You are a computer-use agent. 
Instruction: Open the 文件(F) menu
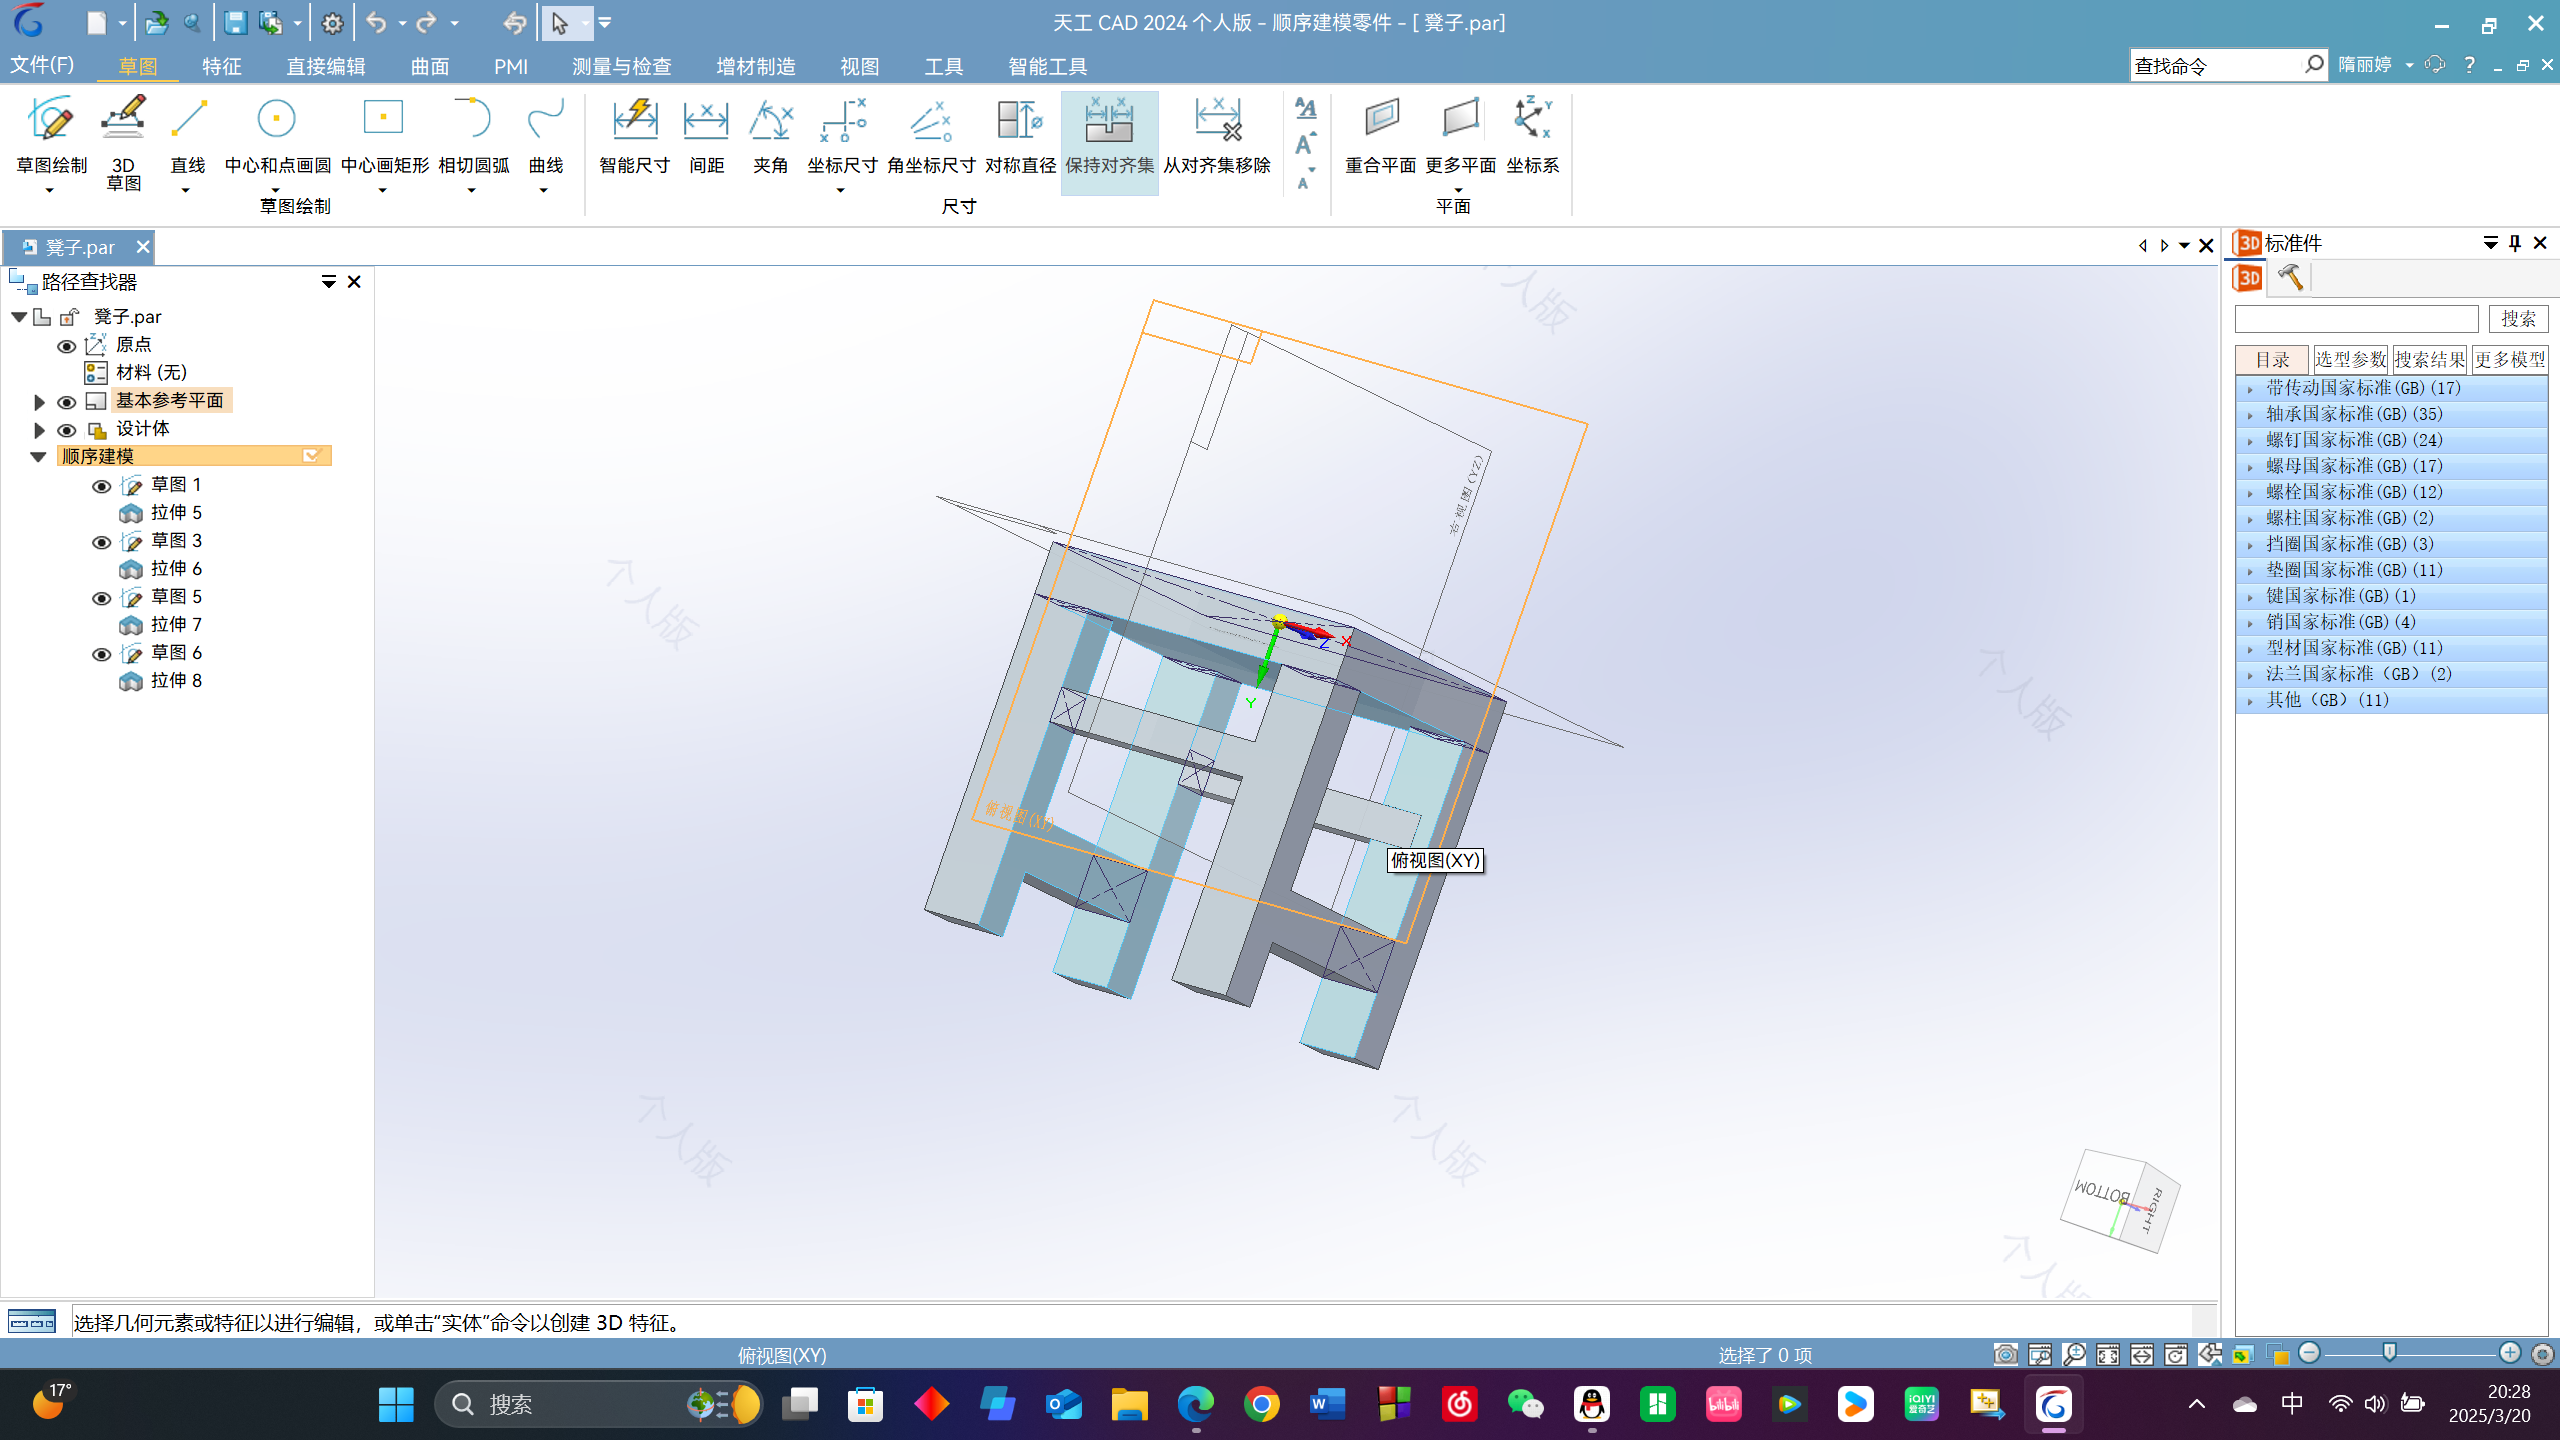pyautogui.click(x=42, y=65)
